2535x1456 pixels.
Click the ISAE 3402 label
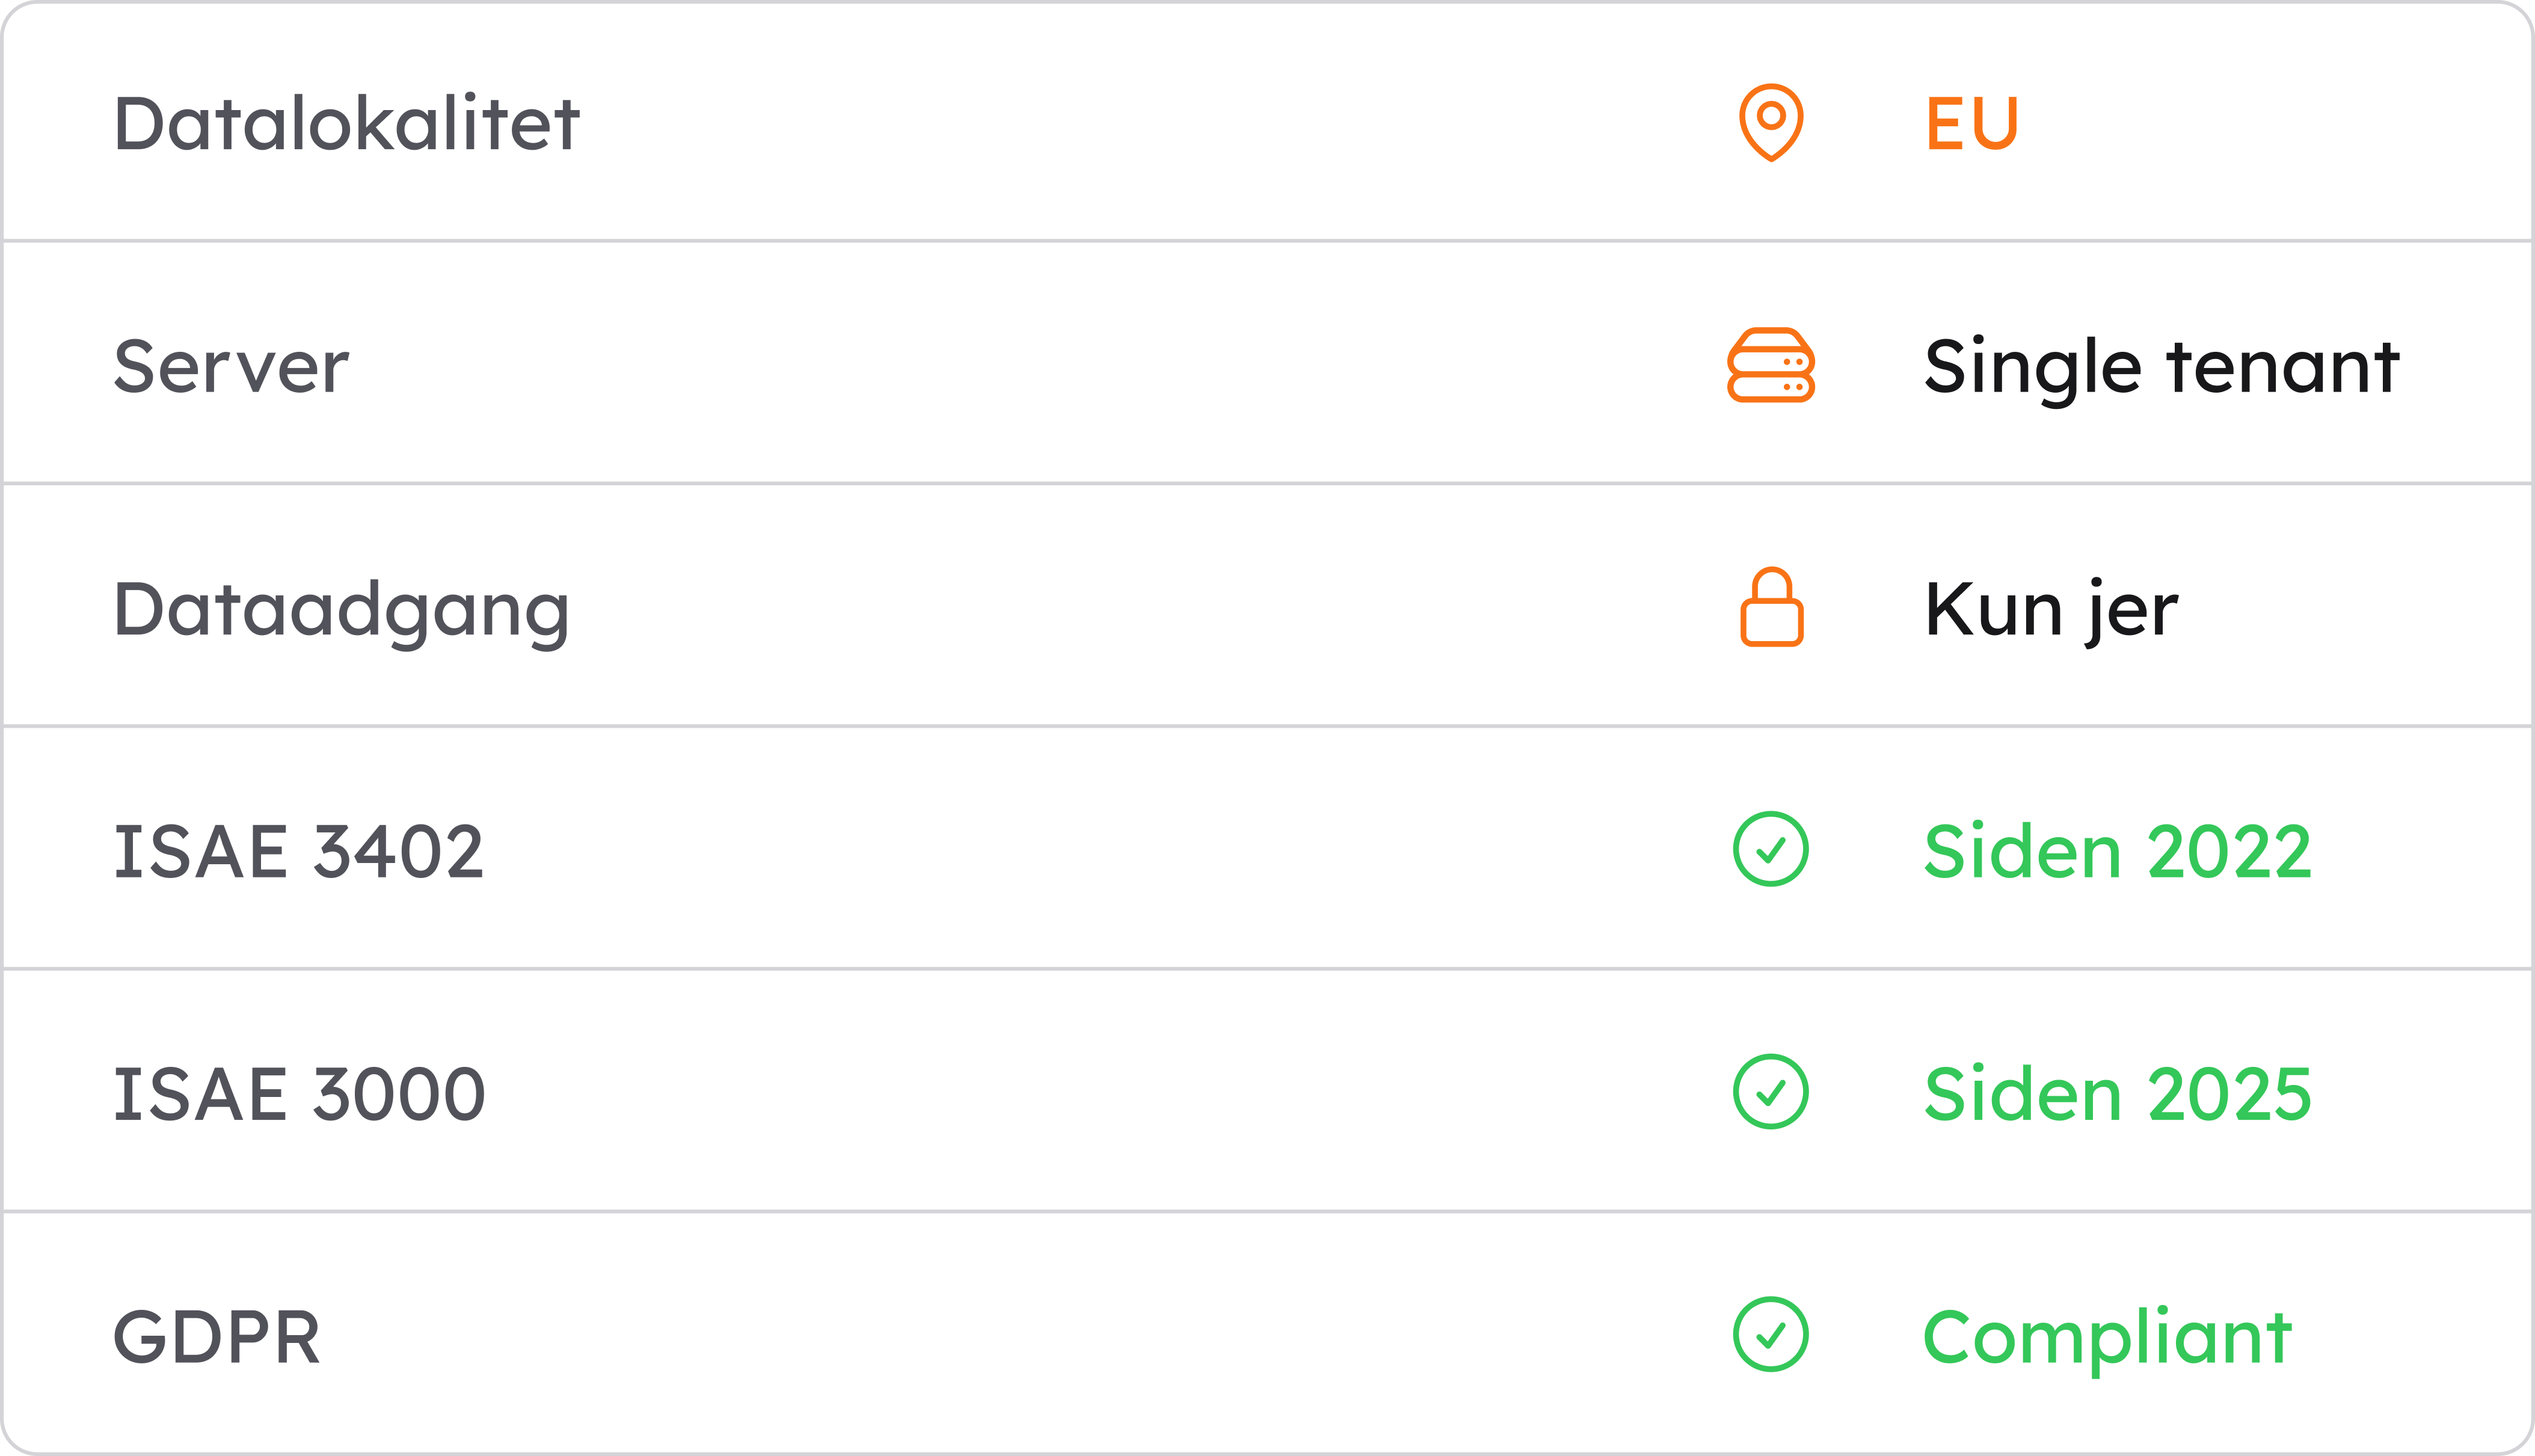[299, 851]
